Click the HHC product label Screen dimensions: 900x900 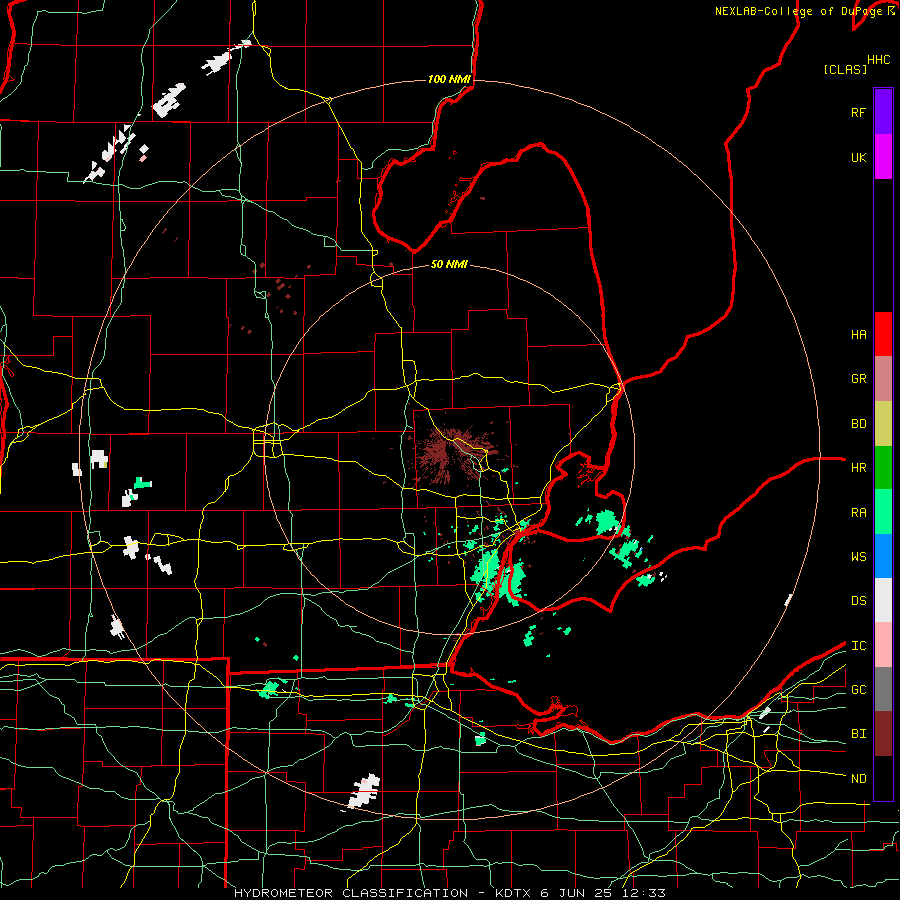point(879,60)
